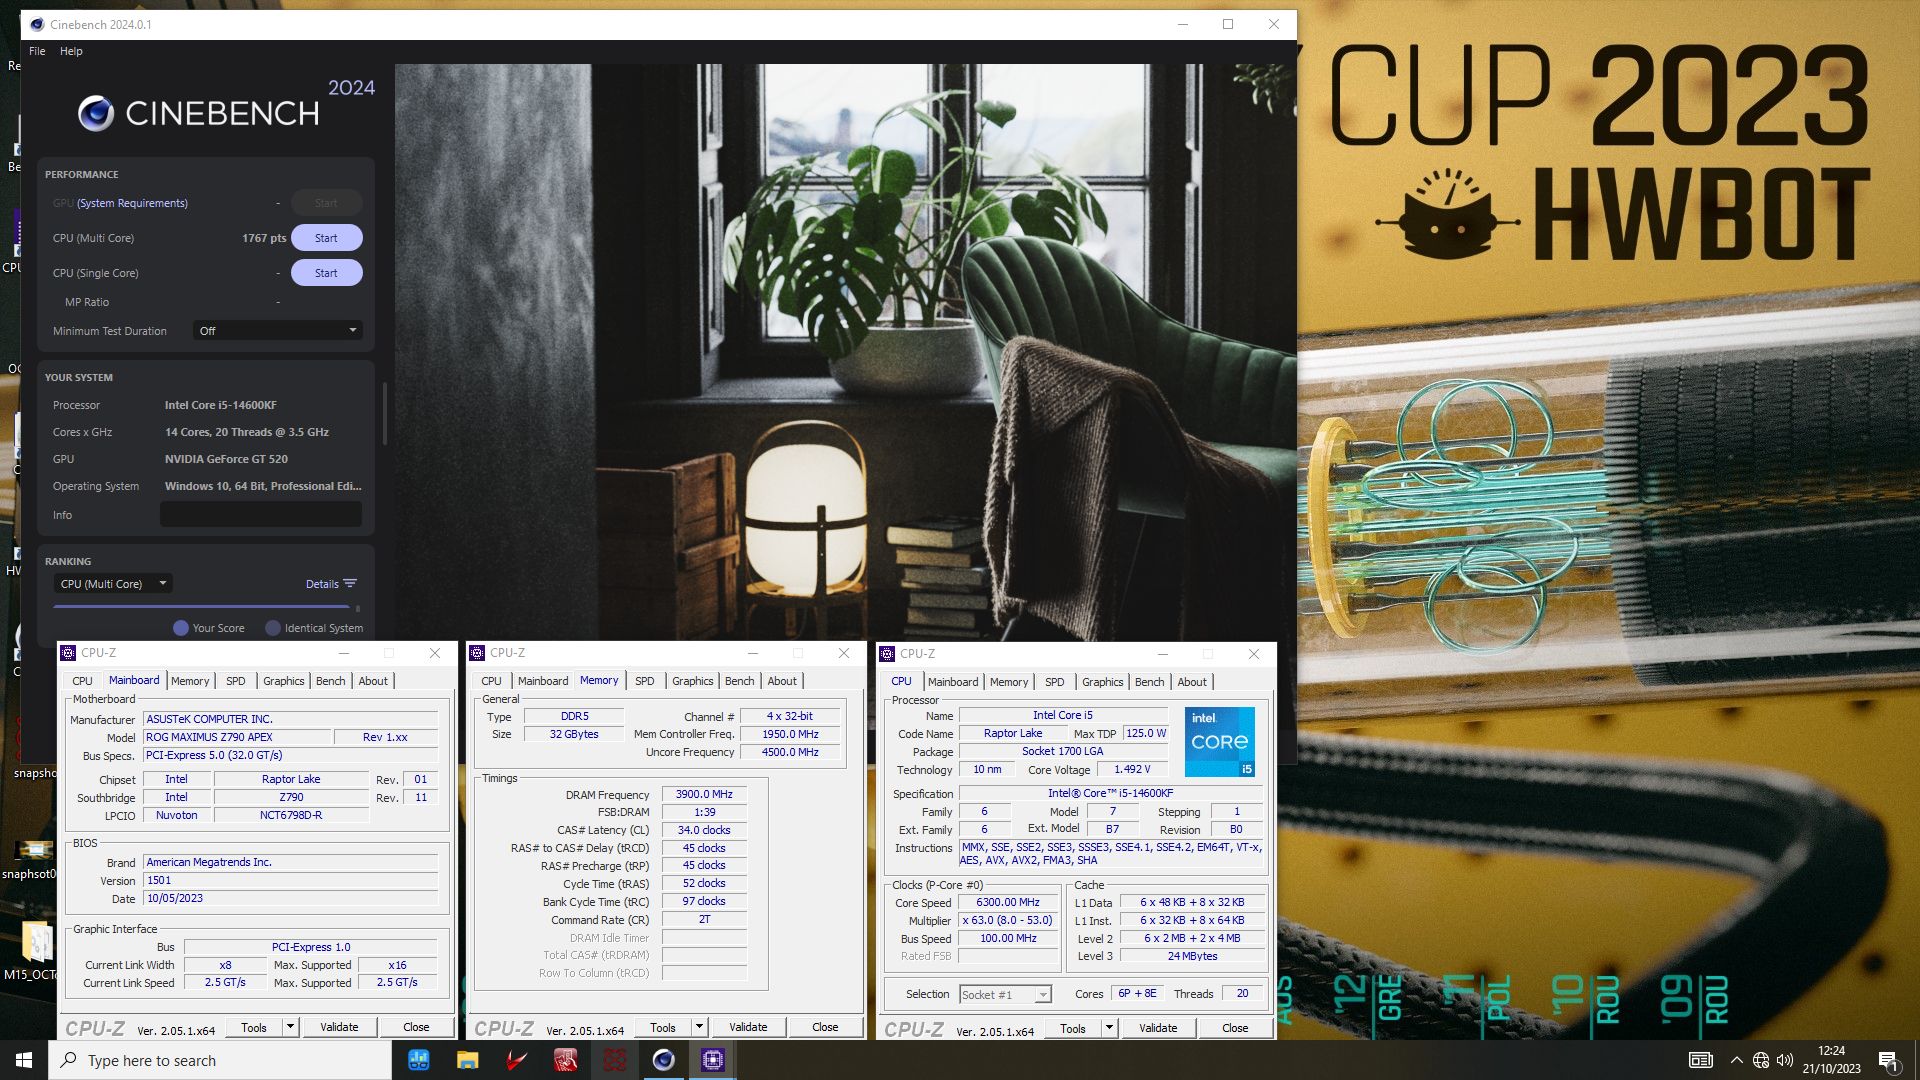The height and width of the screenshot is (1080, 1920).
Task: Click Tools button in left CPU-Z window
Action: 254,1027
